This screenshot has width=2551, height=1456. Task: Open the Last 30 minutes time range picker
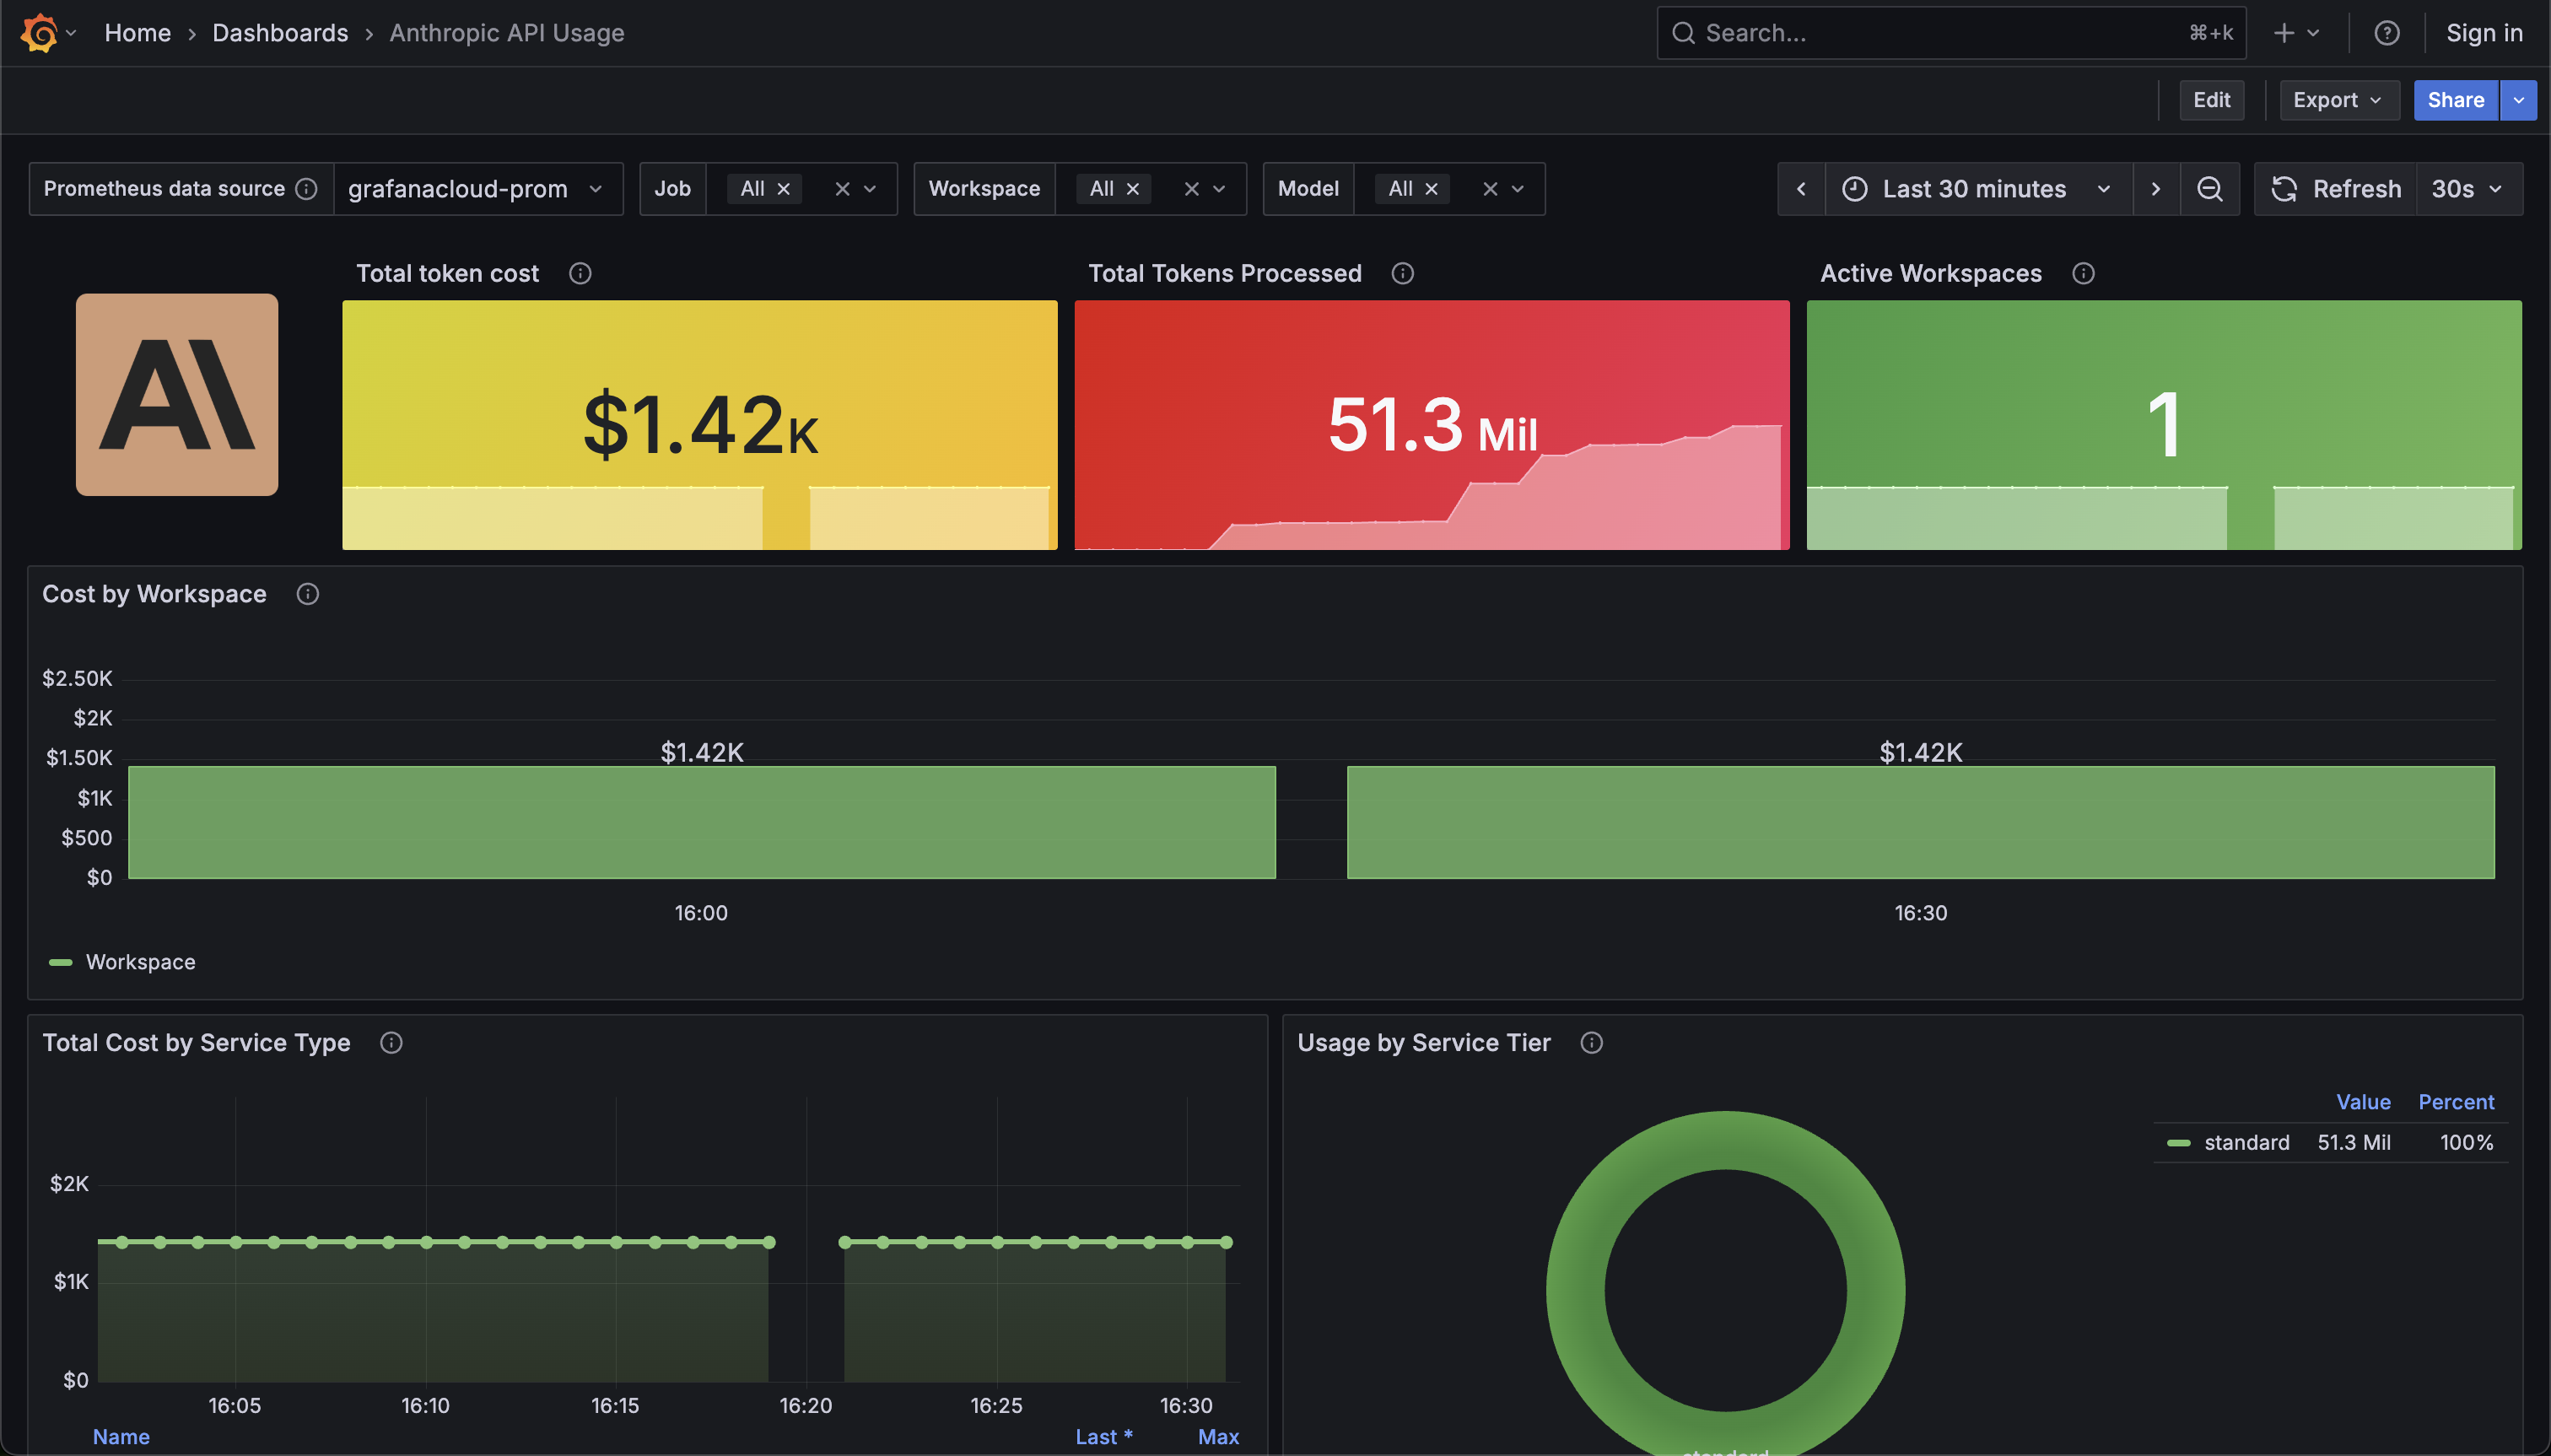tap(1973, 189)
